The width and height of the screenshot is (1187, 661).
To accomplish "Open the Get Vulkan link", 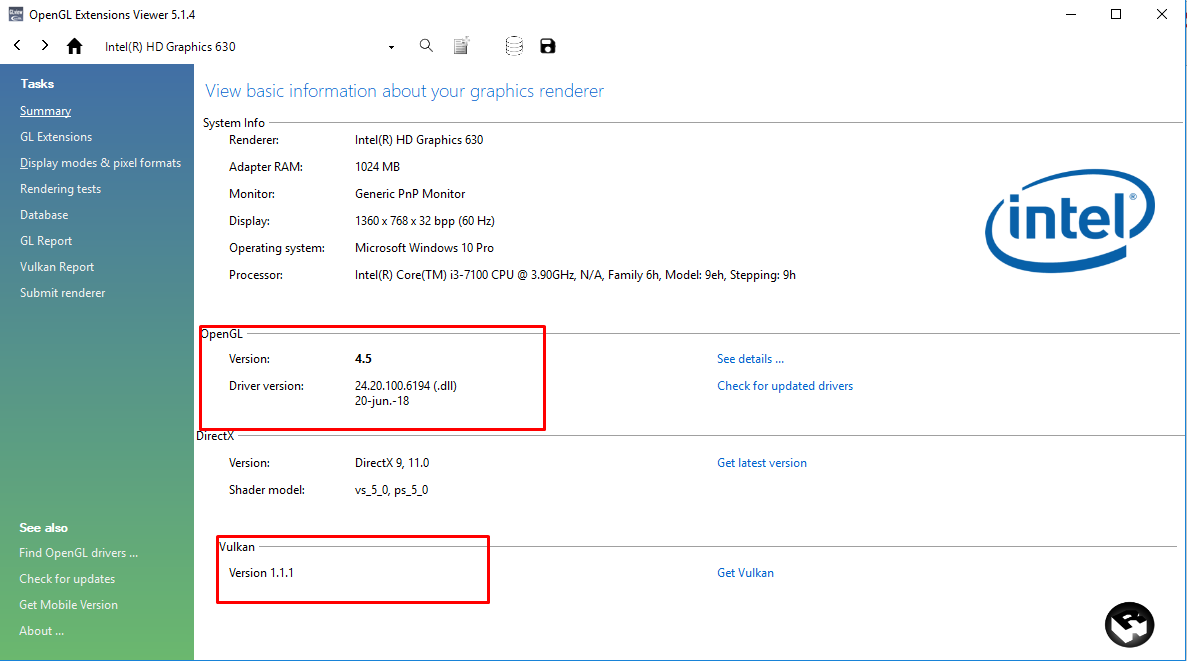I will coord(745,572).
